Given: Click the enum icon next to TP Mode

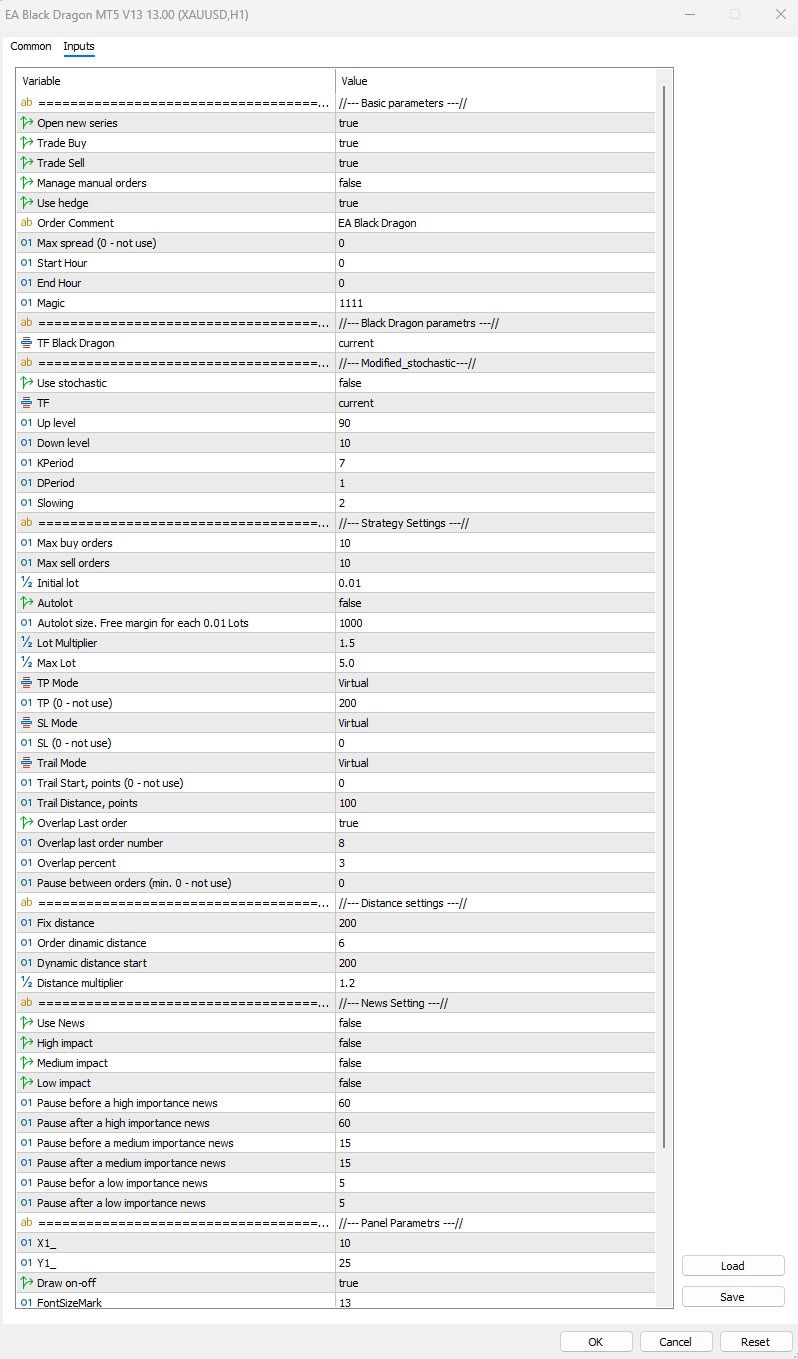Looking at the screenshot, I should [27, 683].
